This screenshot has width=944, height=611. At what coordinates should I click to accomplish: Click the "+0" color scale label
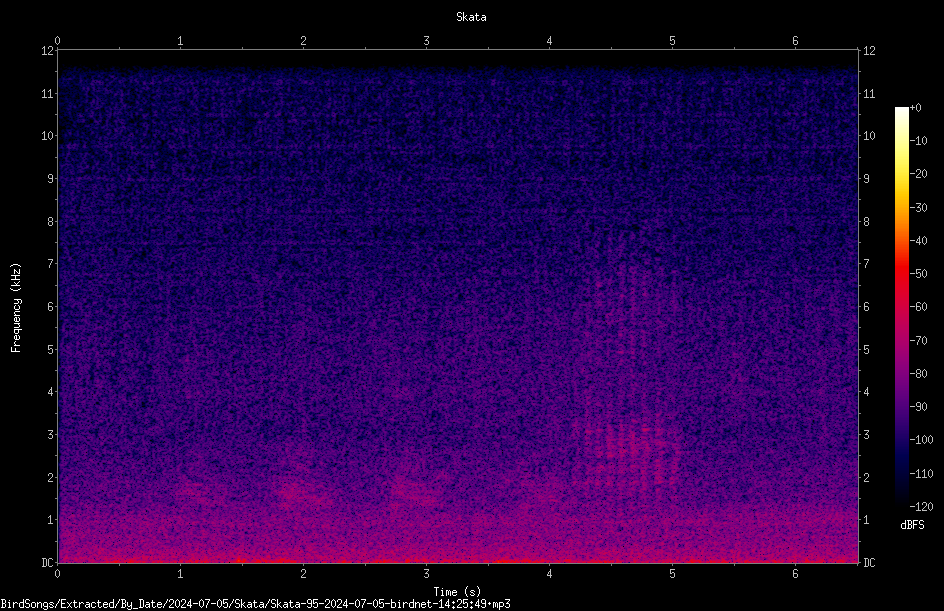pos(915,108)
